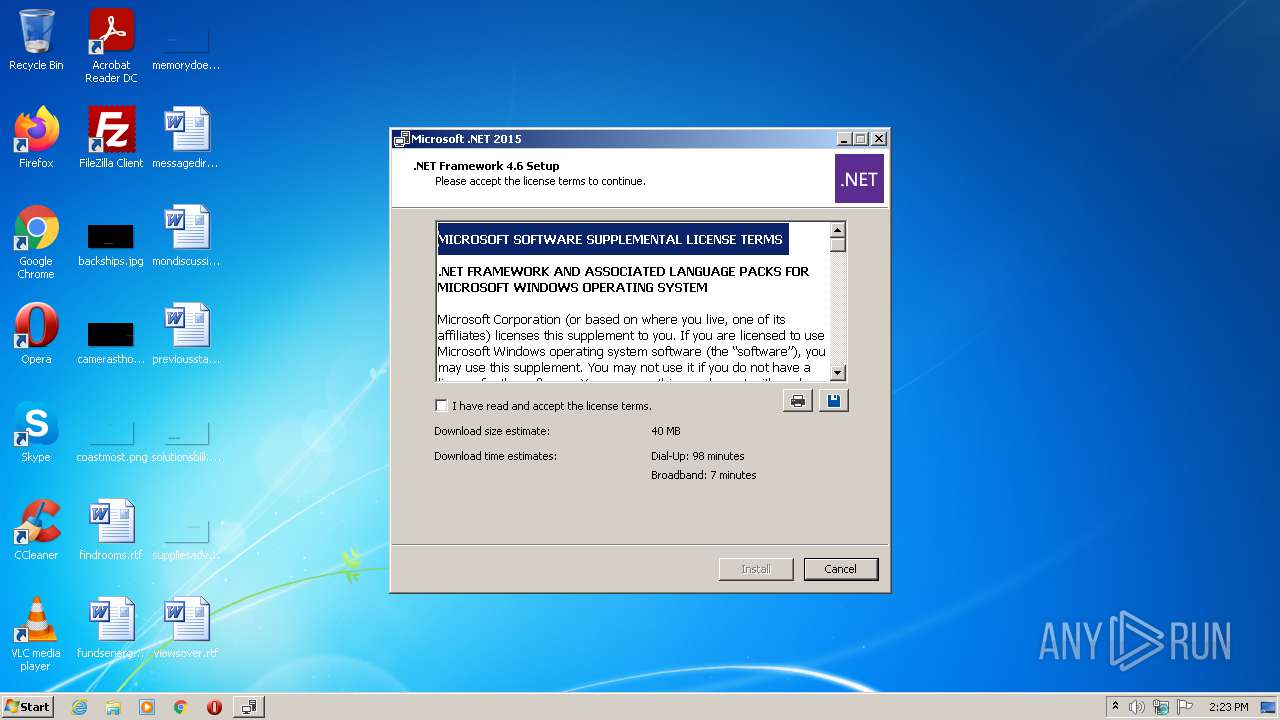
Task: Open Windows Explorer folder from taskbar
Action: 113,707
